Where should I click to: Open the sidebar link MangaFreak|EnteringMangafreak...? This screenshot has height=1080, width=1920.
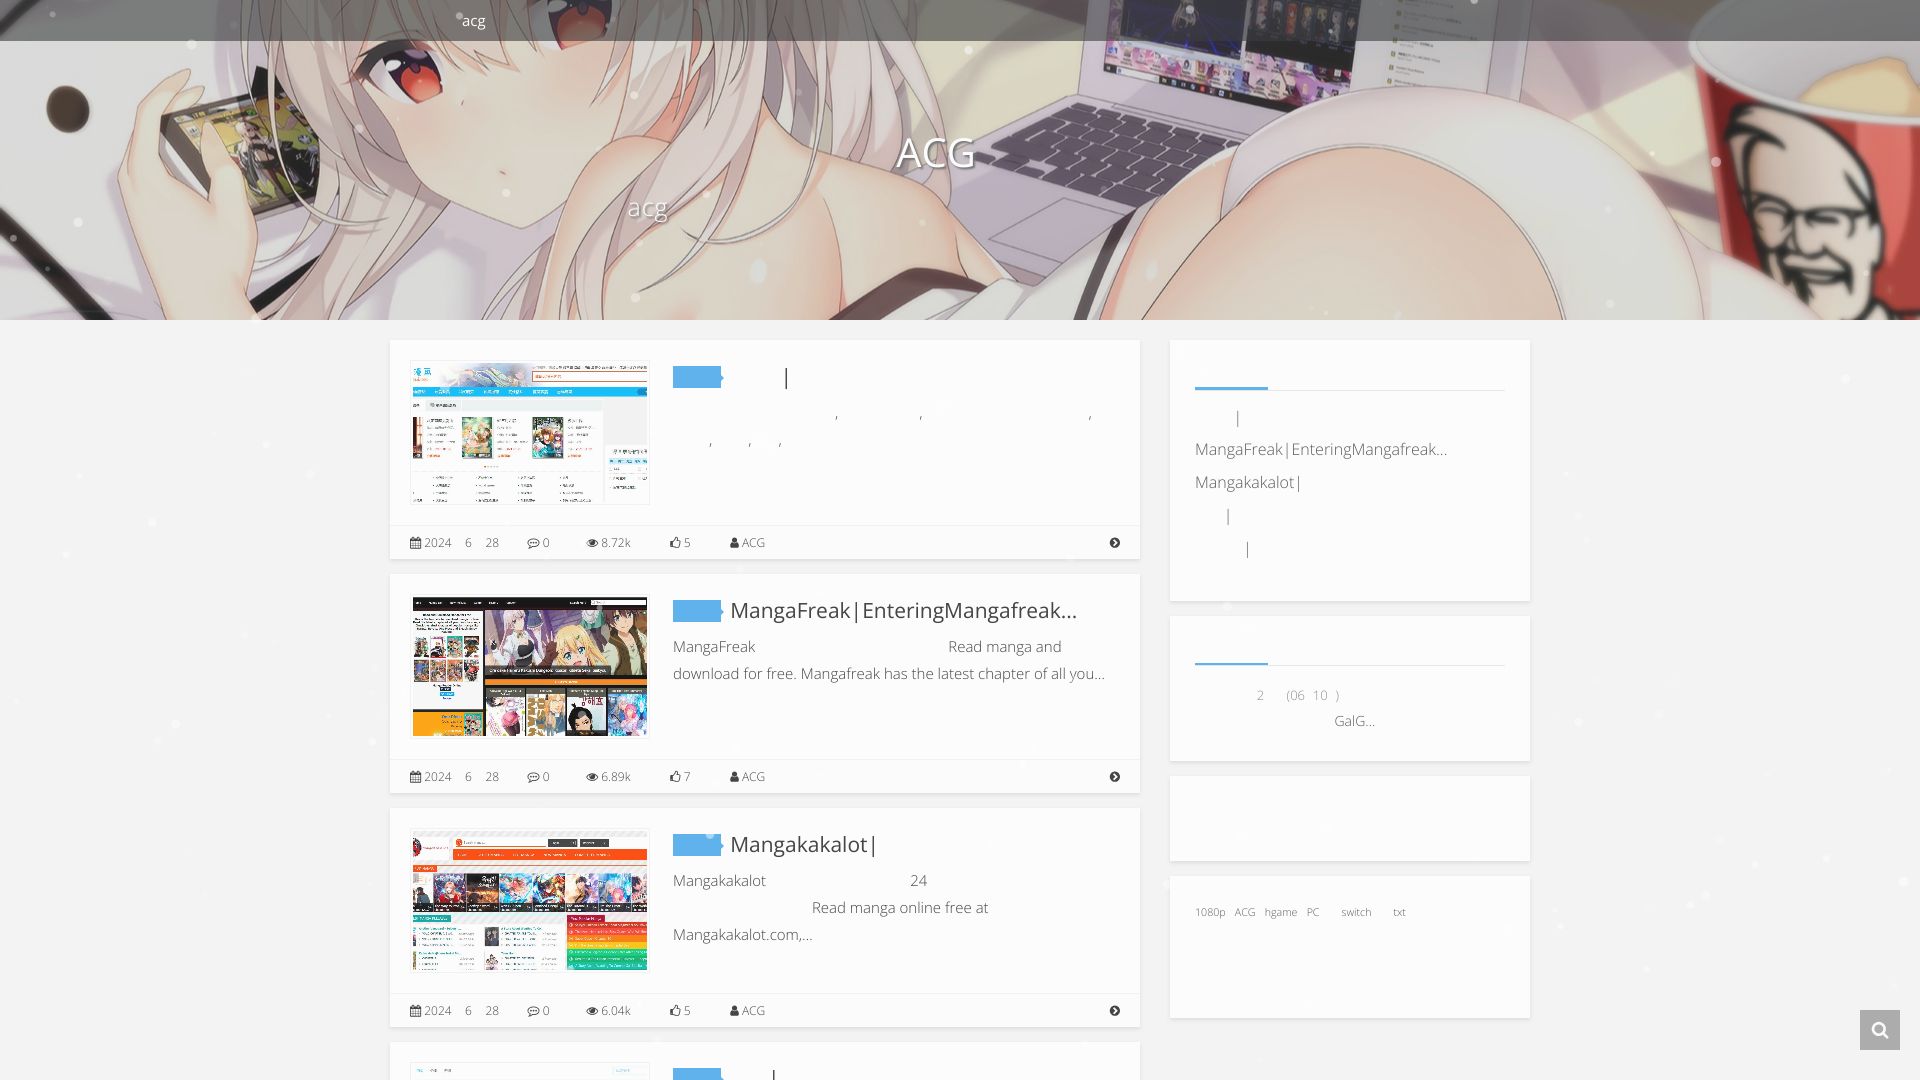click(1321, 450)
